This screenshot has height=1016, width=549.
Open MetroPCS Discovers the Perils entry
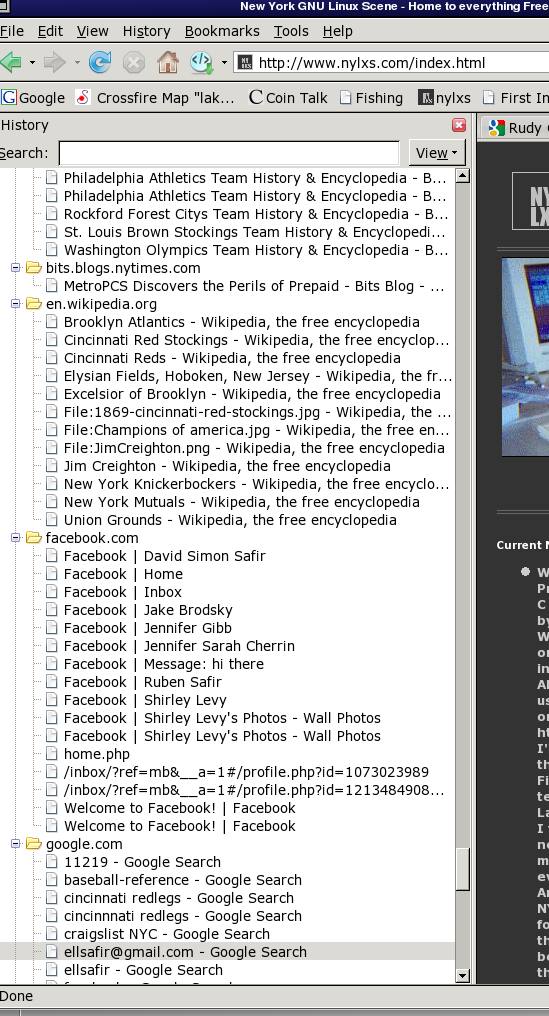[x=254, y=286]
